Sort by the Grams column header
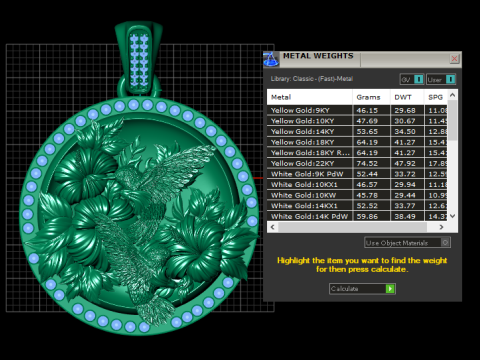480x360 pixels. click(371, 97)
